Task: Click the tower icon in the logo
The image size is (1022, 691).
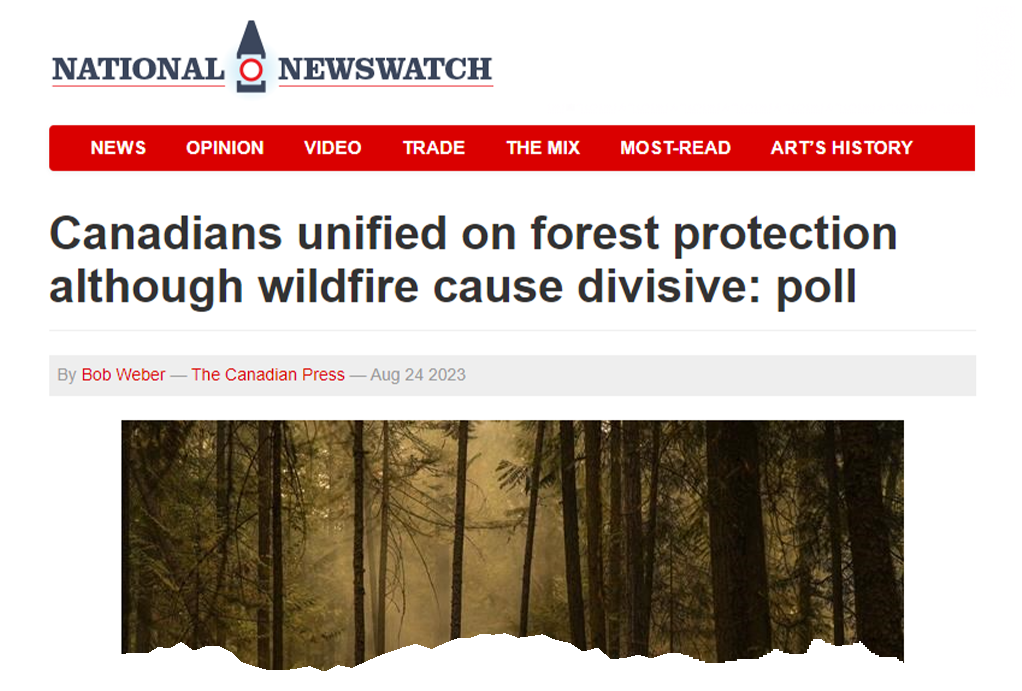Action: pos(251,57)
